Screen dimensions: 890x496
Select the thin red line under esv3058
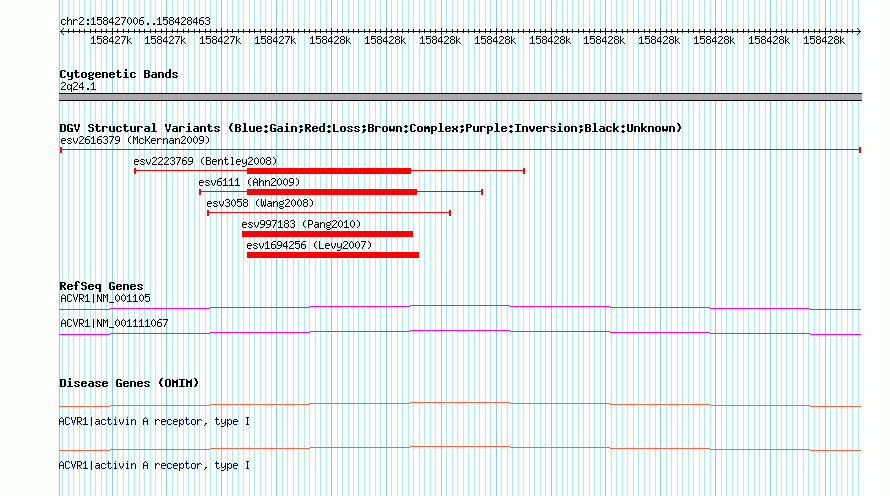point(329,213)
